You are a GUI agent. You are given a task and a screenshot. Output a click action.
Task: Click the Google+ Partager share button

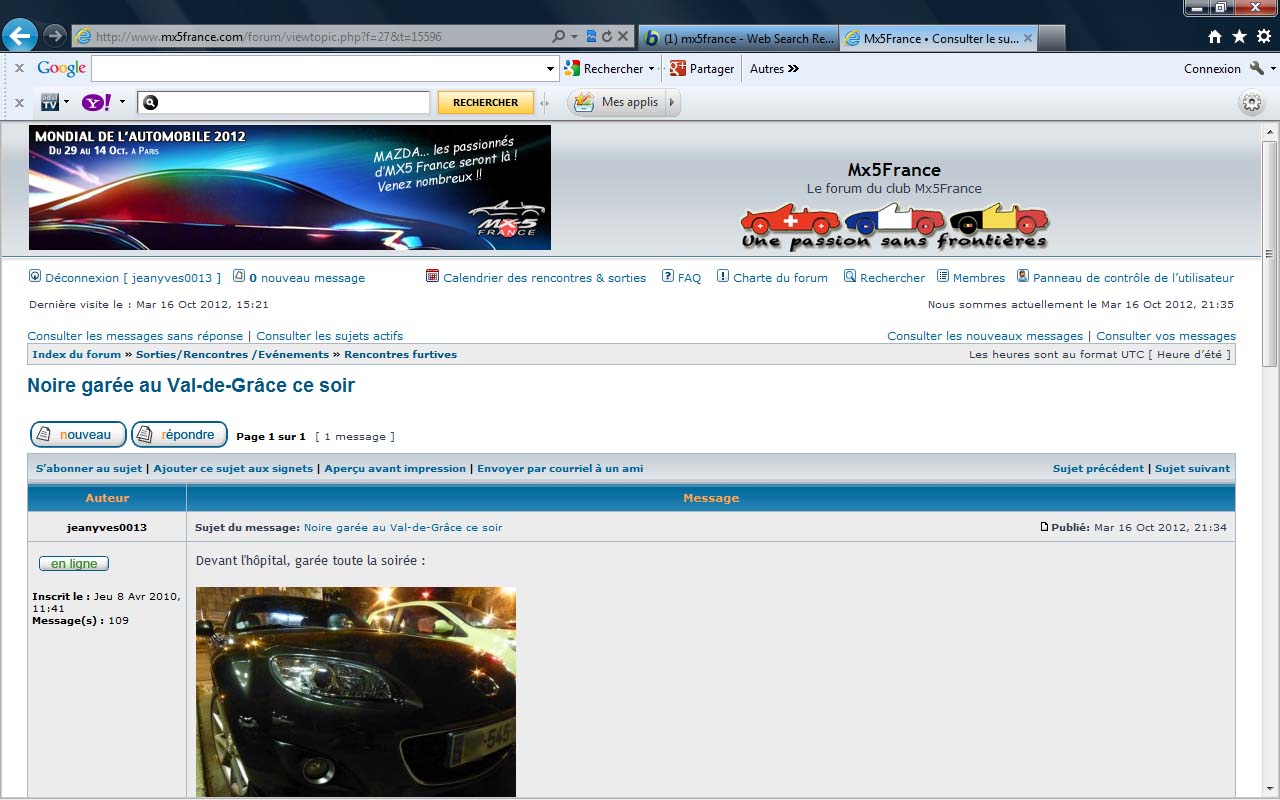tap(702, 69)
